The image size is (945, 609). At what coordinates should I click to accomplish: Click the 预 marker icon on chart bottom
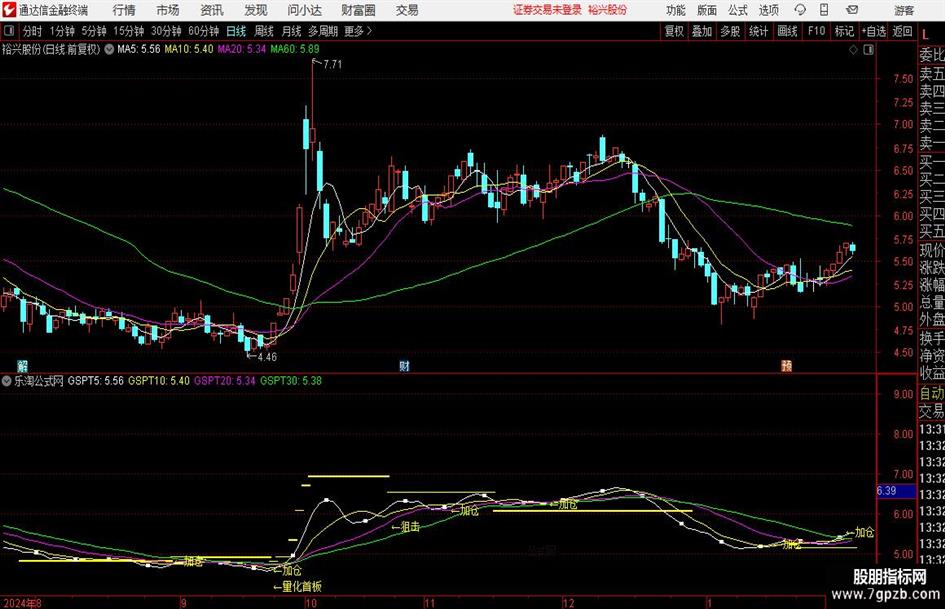pos(786,365)
